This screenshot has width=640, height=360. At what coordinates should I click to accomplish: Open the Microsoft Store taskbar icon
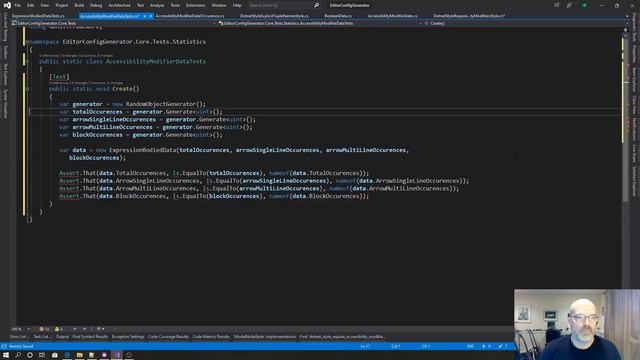point(54,355)
